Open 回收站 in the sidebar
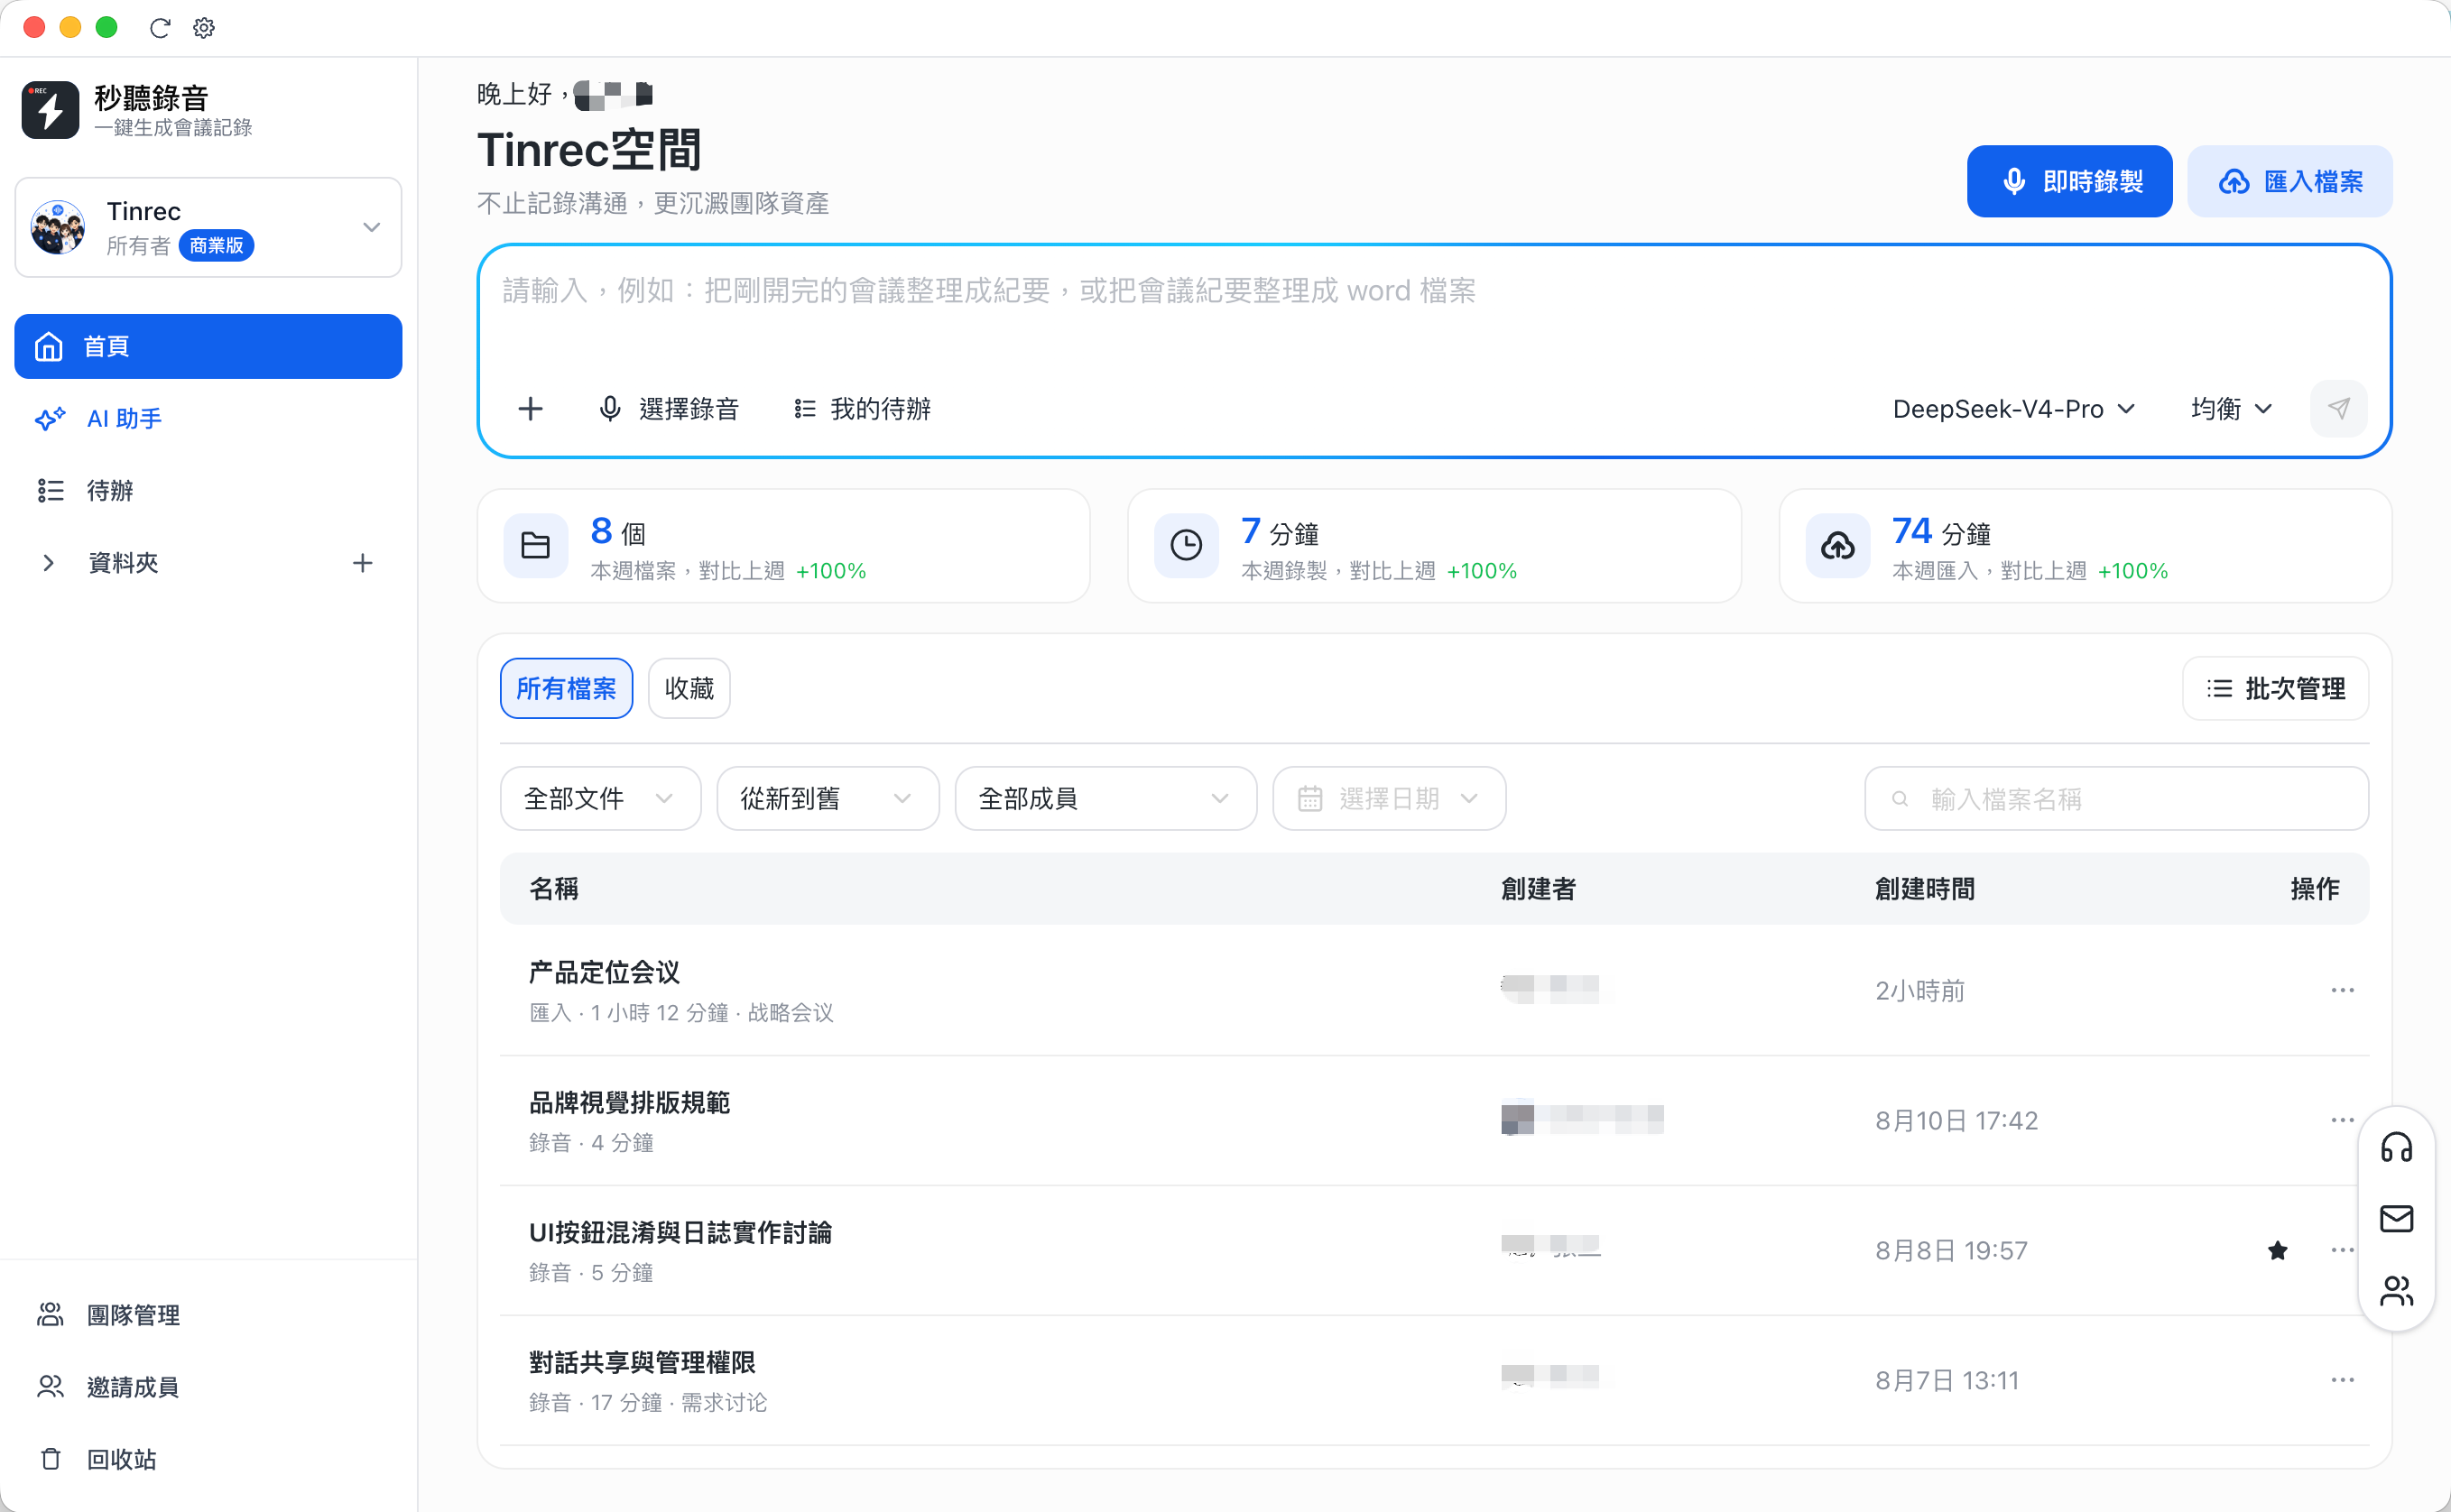2451x1512 pixels. pos(208,1458)
